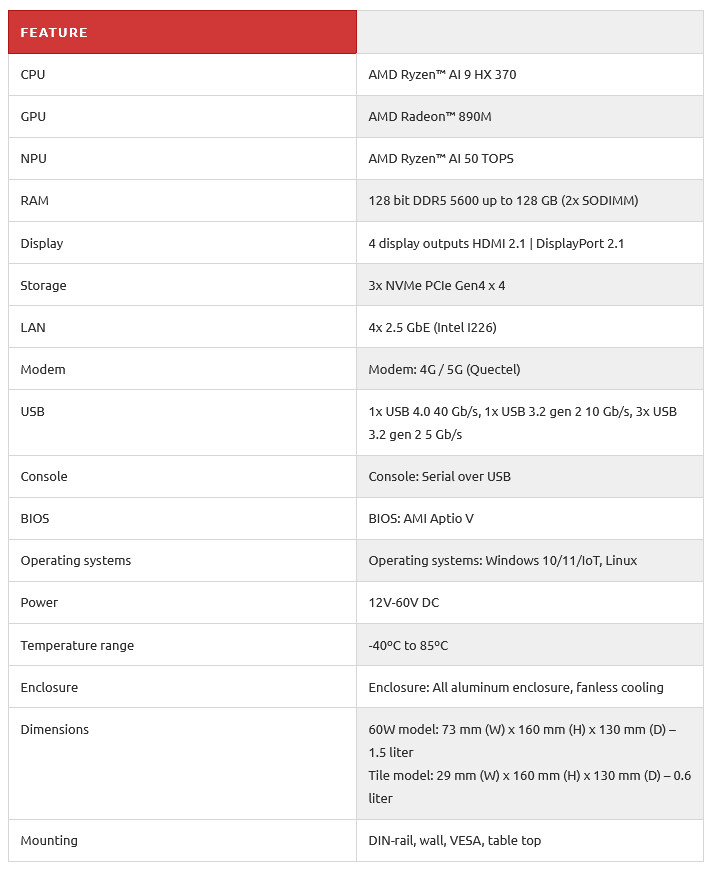Click the CPU row label
This screenshot has width=713, height=872.
click(33, 75)
